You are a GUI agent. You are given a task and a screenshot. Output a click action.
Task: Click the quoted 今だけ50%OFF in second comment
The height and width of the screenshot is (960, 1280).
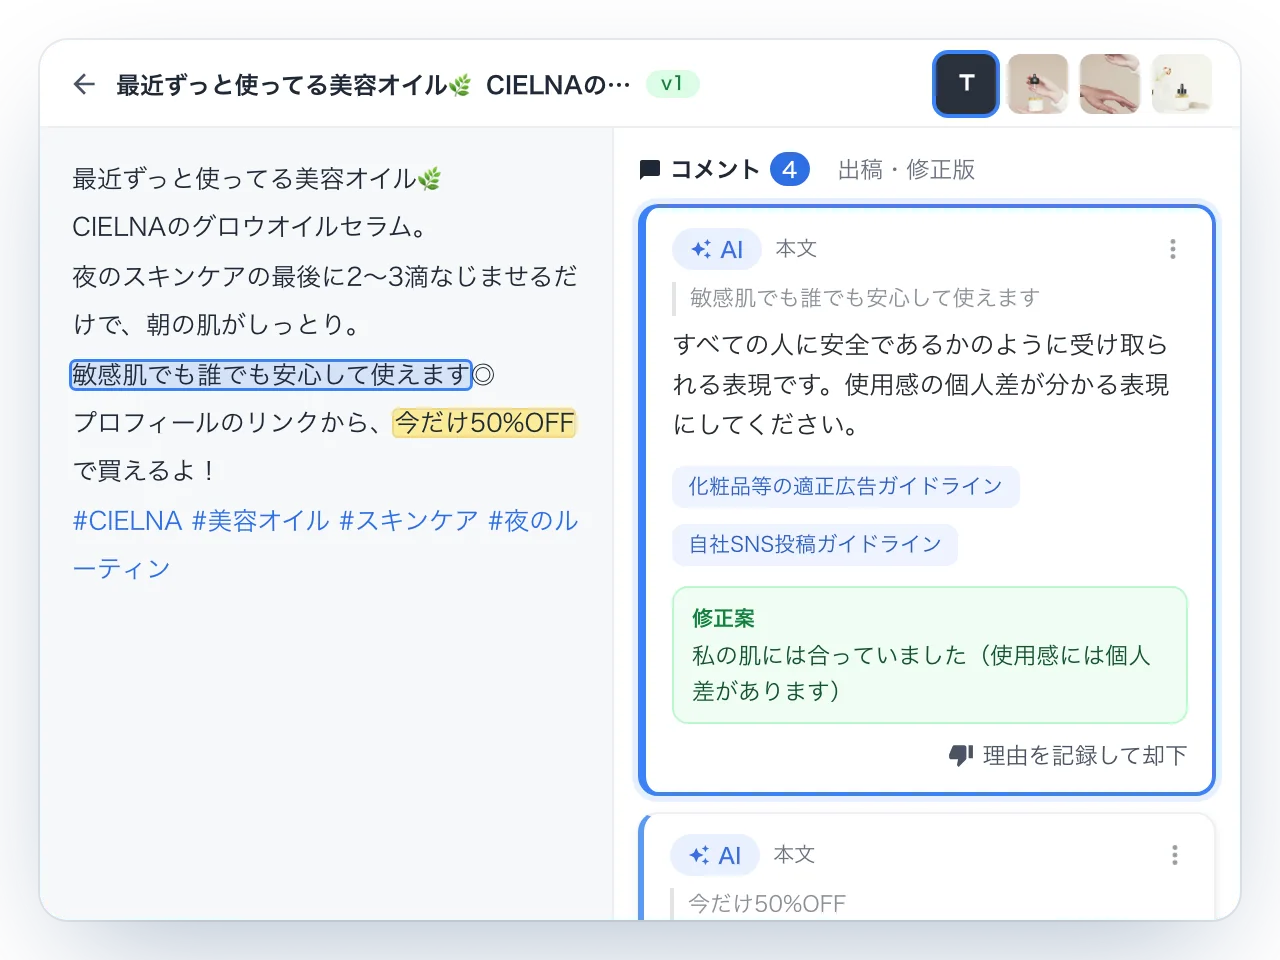point(767,904)
